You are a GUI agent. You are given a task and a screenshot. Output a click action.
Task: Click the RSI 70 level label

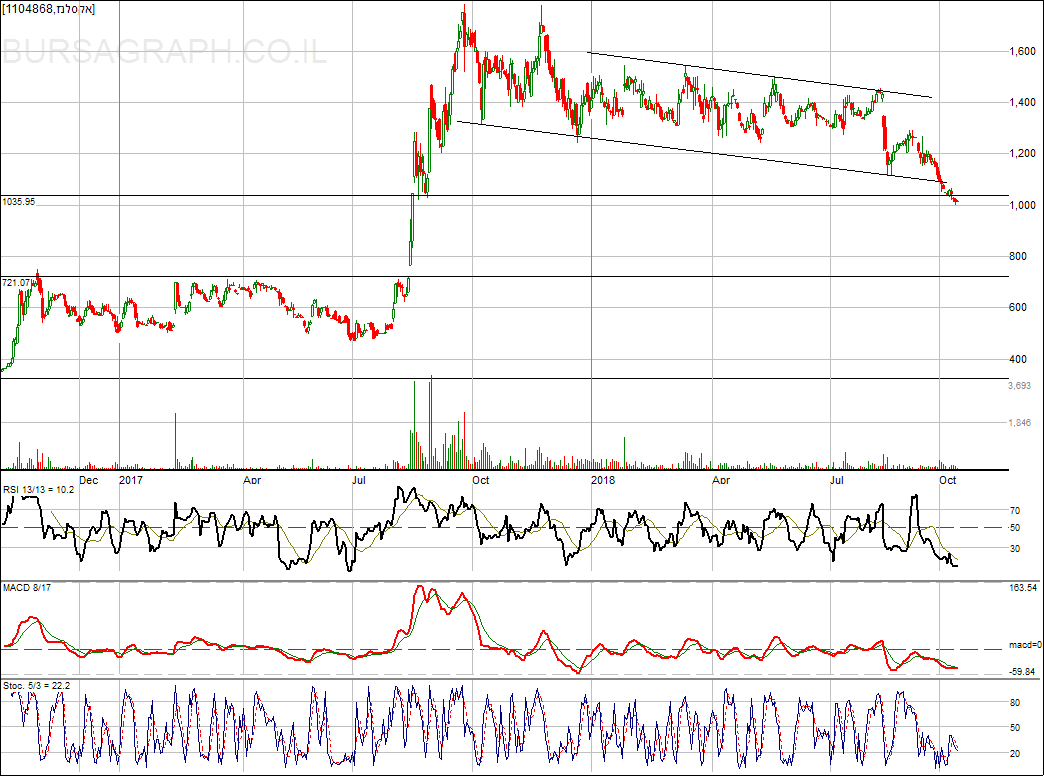pos(1015,511)
